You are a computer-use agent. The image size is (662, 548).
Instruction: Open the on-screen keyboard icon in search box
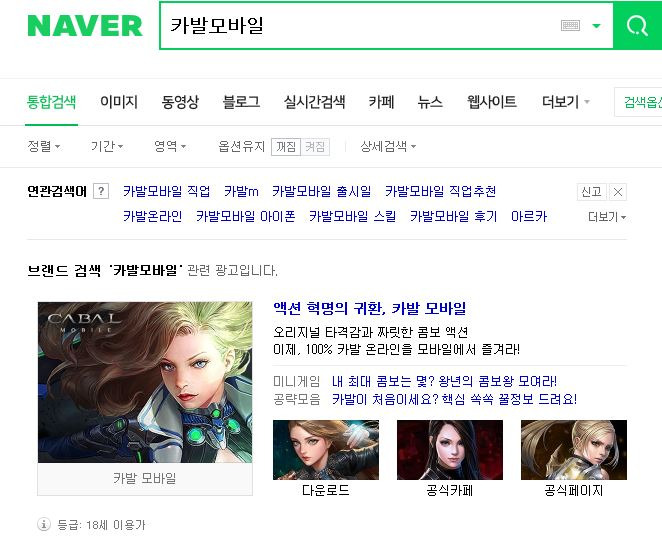[570, 26]
